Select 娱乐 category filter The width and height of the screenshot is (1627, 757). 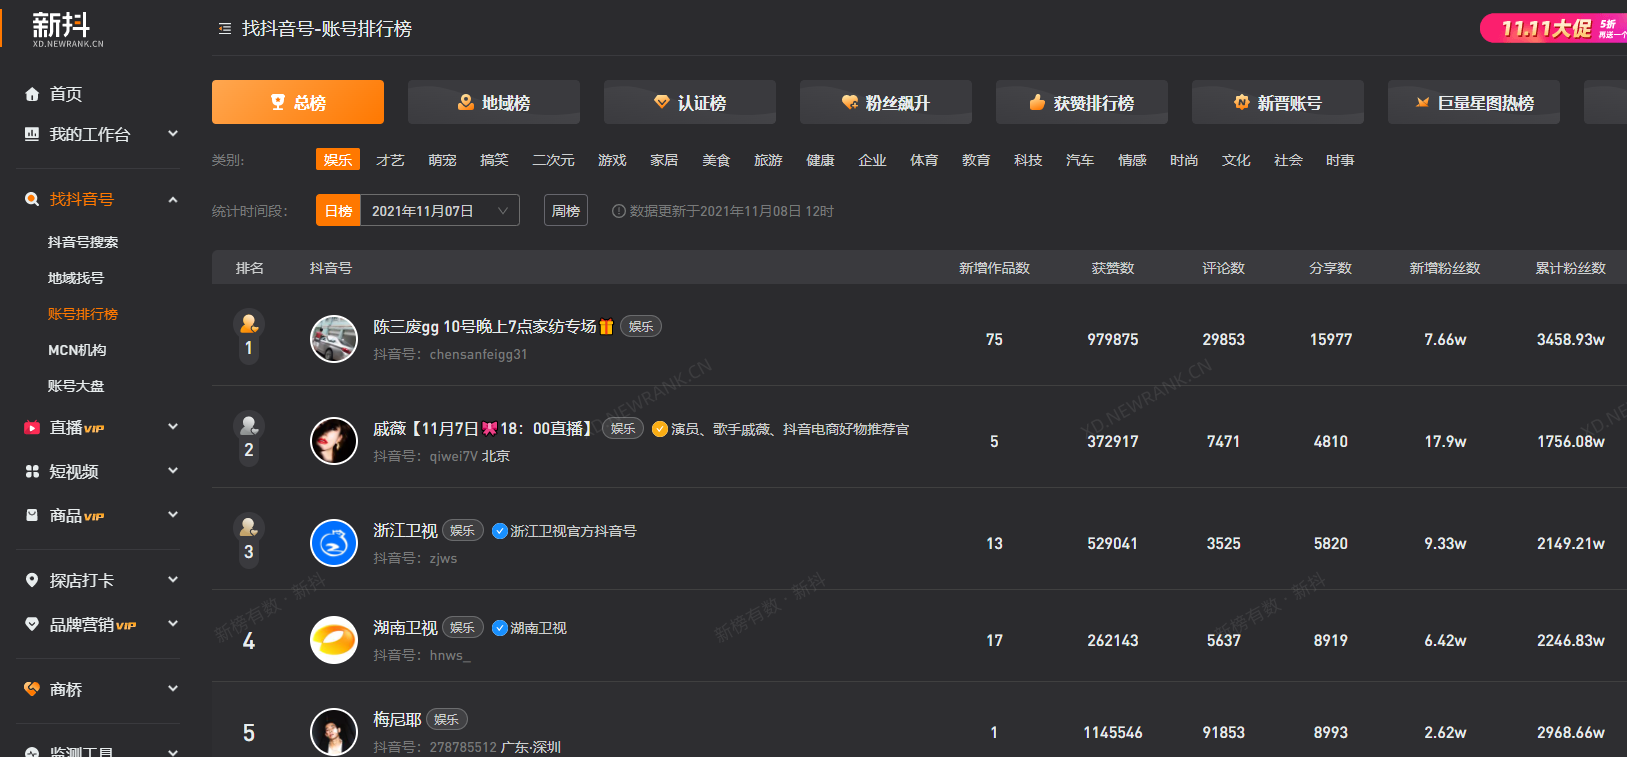click(x=338, y=160)
